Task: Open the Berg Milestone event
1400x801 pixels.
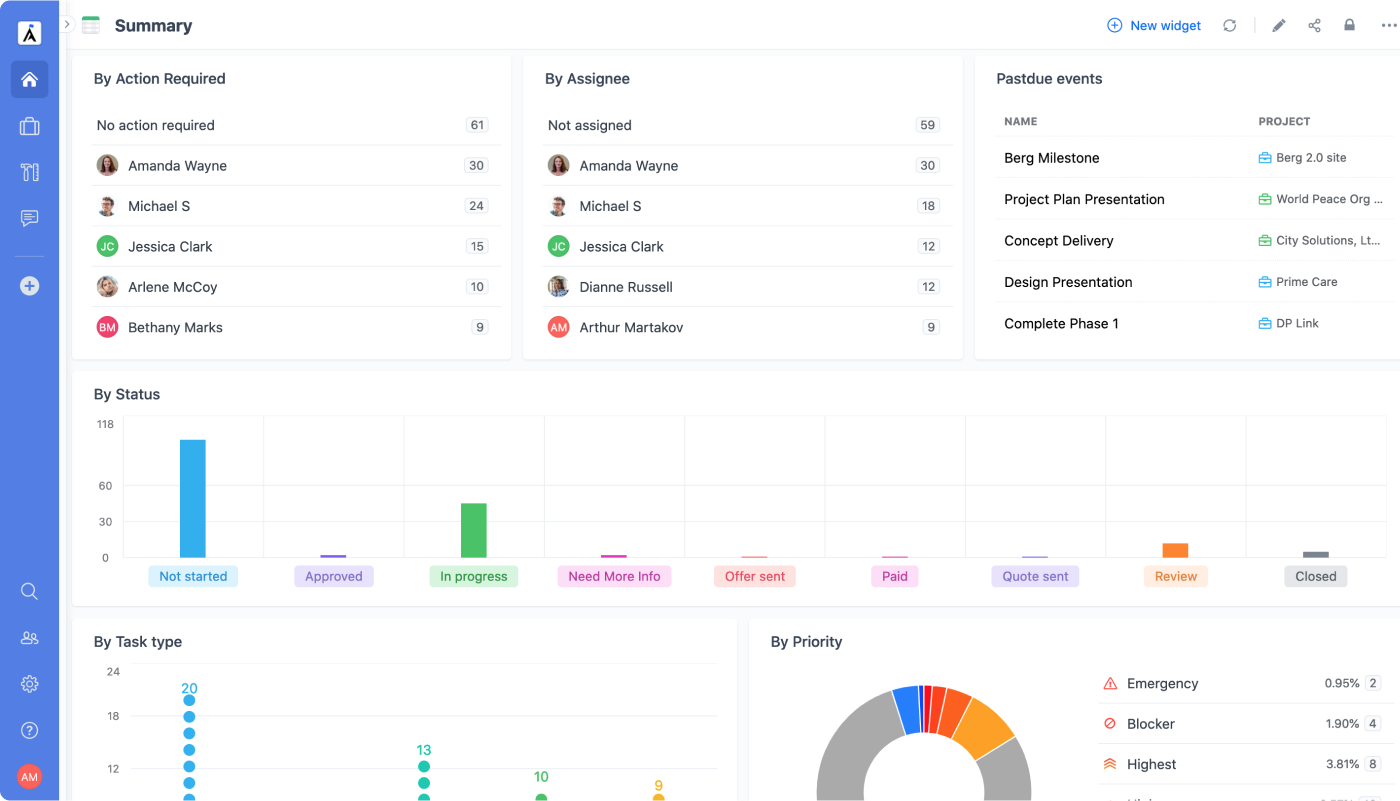Action: tap(1051, 158)
